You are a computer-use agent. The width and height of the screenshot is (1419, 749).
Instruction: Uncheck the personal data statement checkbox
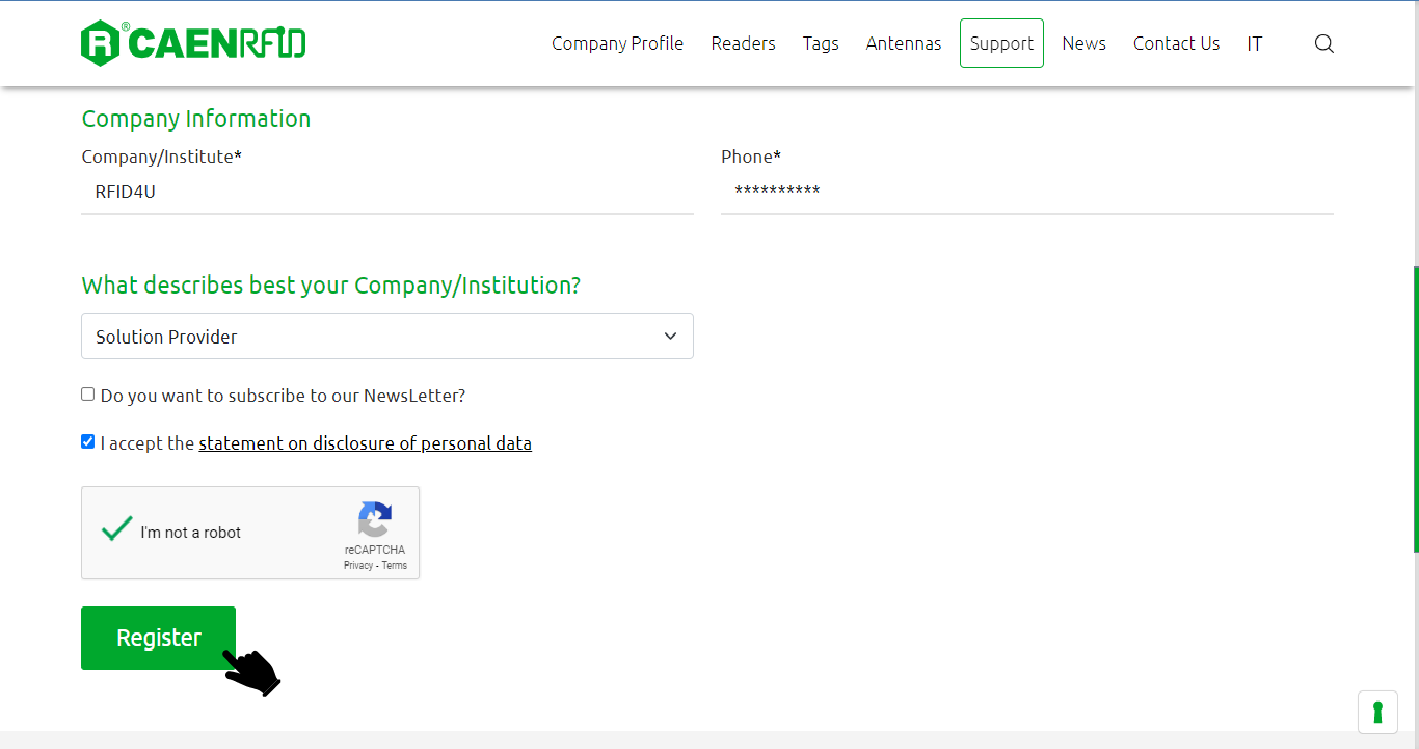click(88, 442)
